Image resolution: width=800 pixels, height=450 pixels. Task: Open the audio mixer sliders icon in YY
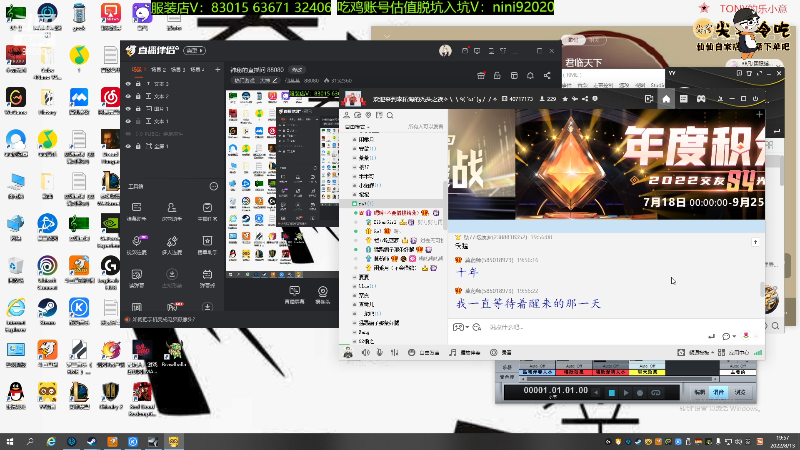pyautogui.click(x=394, y=353)
